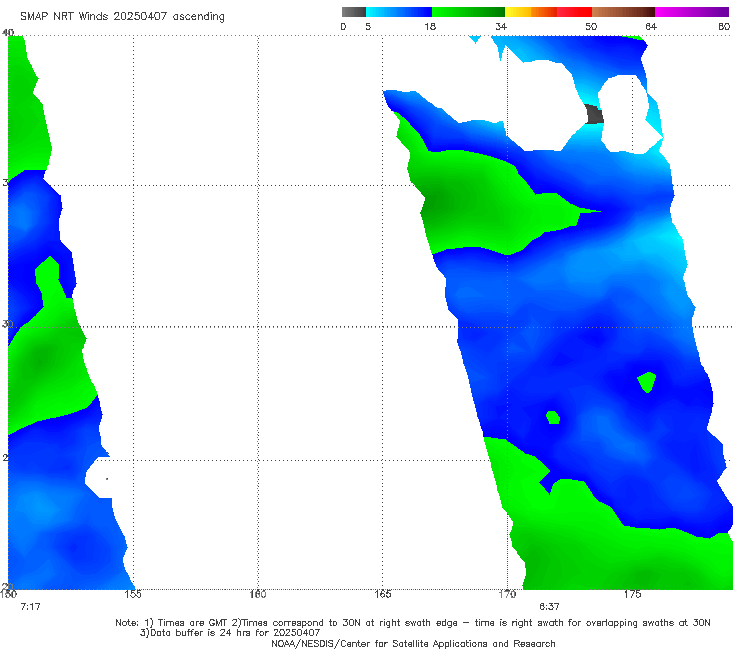Click the magenta 64-80 segment of the color bar

pos(692,12)
